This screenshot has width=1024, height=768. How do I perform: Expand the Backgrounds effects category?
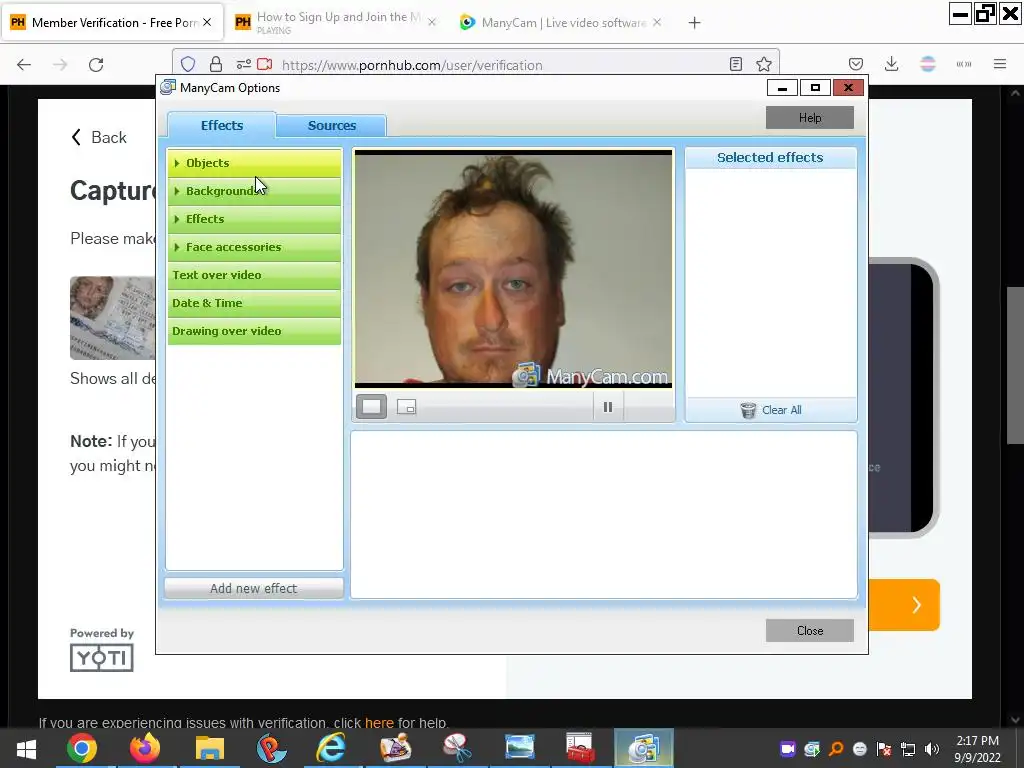[254, 191]
